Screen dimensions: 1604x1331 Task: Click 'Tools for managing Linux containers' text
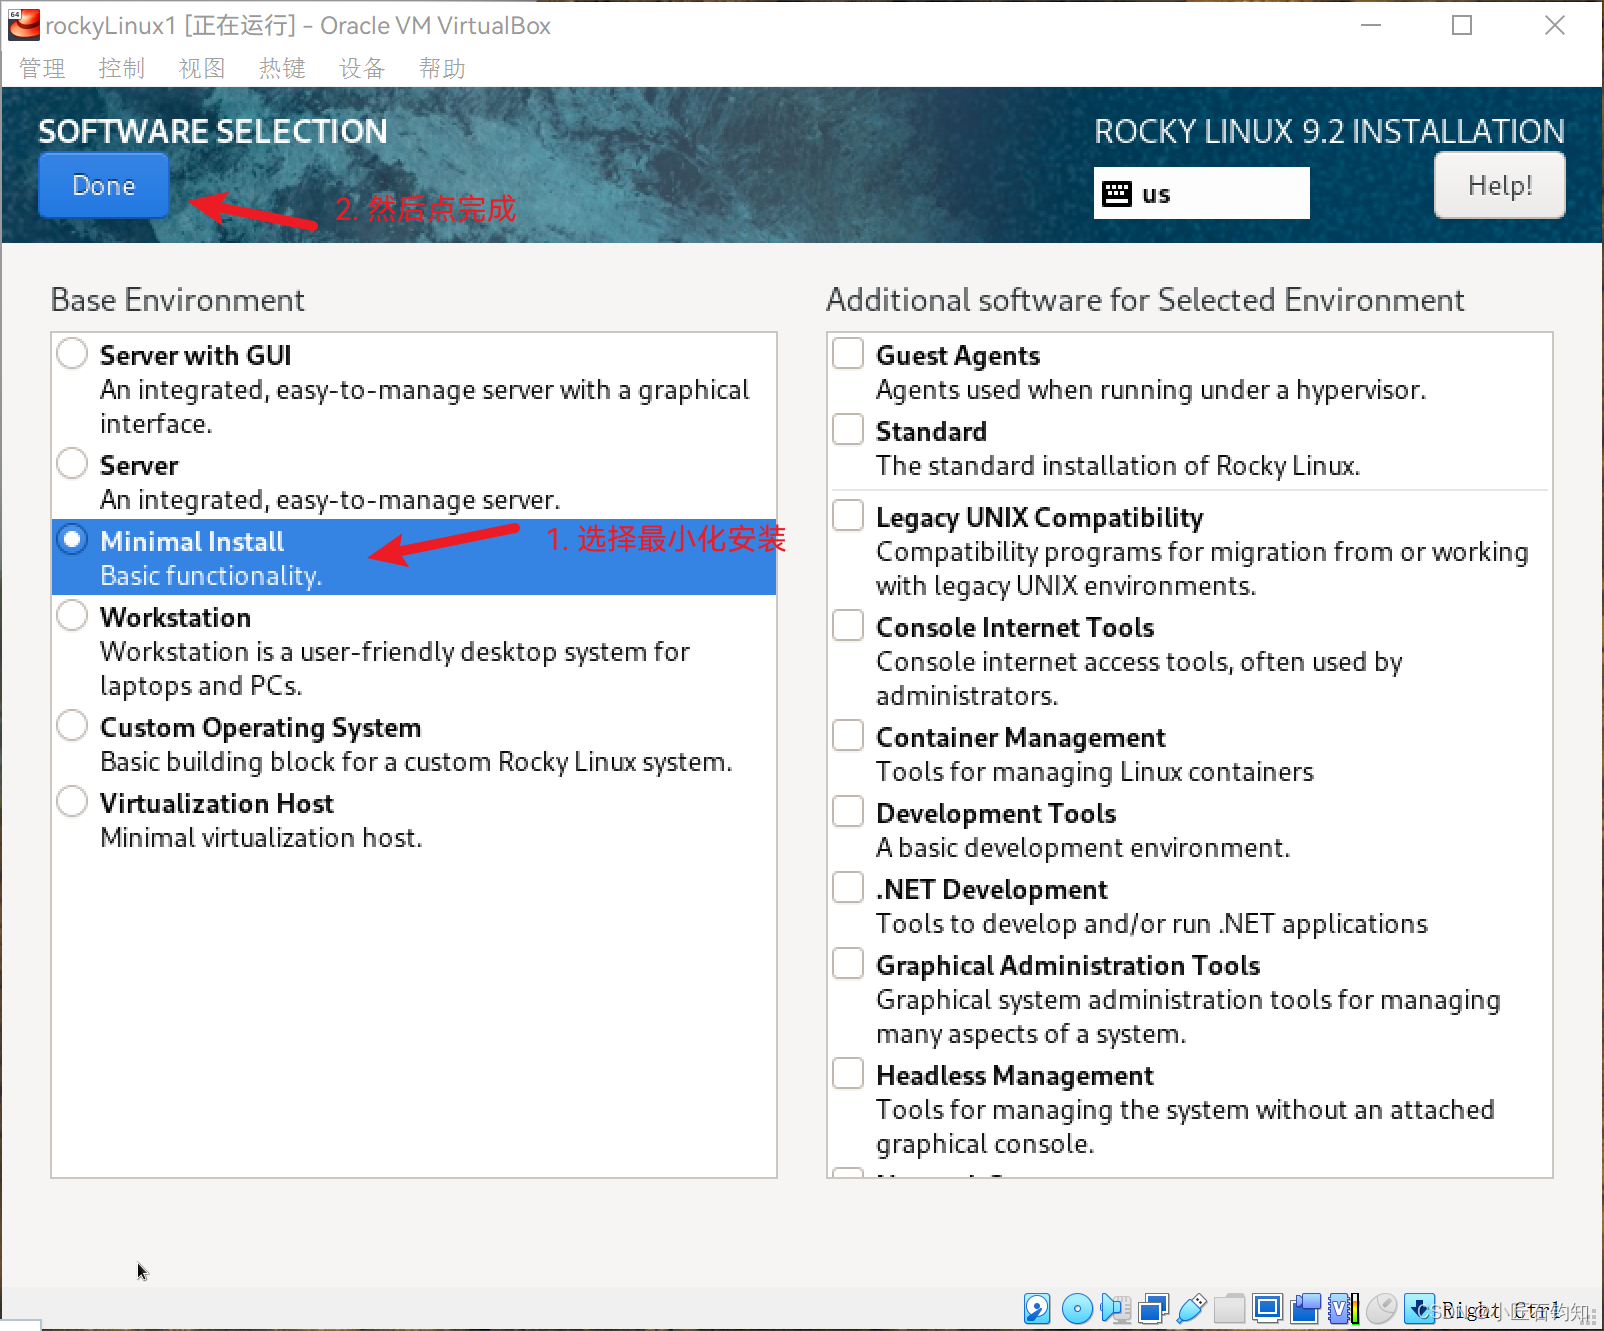click(1095, 772)
